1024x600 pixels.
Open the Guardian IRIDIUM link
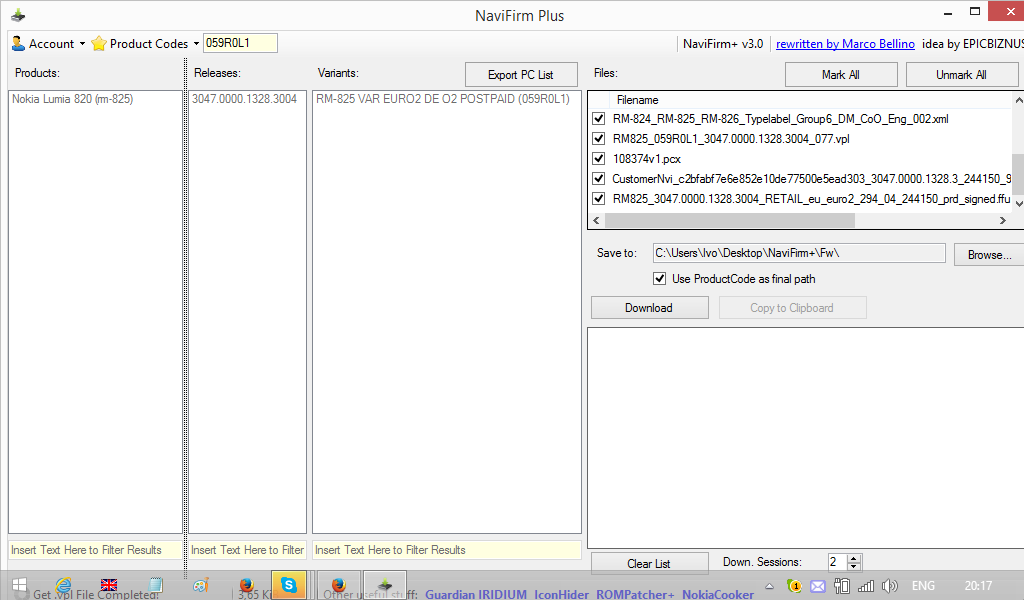click(x=476, y=594)
